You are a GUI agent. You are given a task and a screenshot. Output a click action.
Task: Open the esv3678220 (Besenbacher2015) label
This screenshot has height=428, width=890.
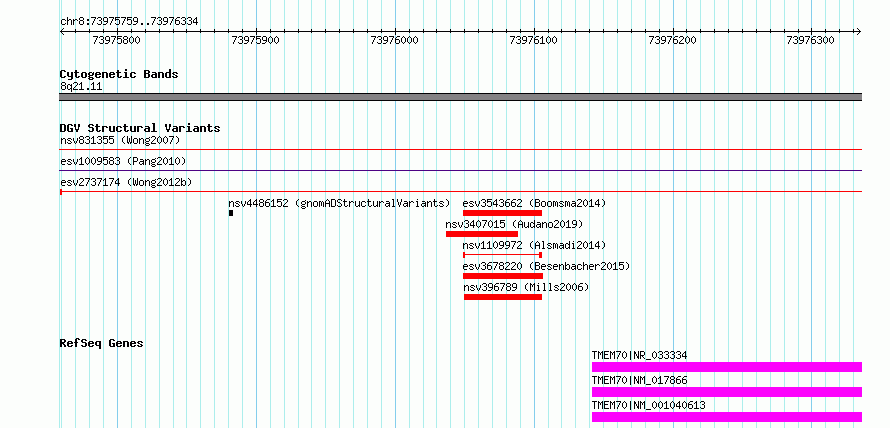tap(546, 266)
